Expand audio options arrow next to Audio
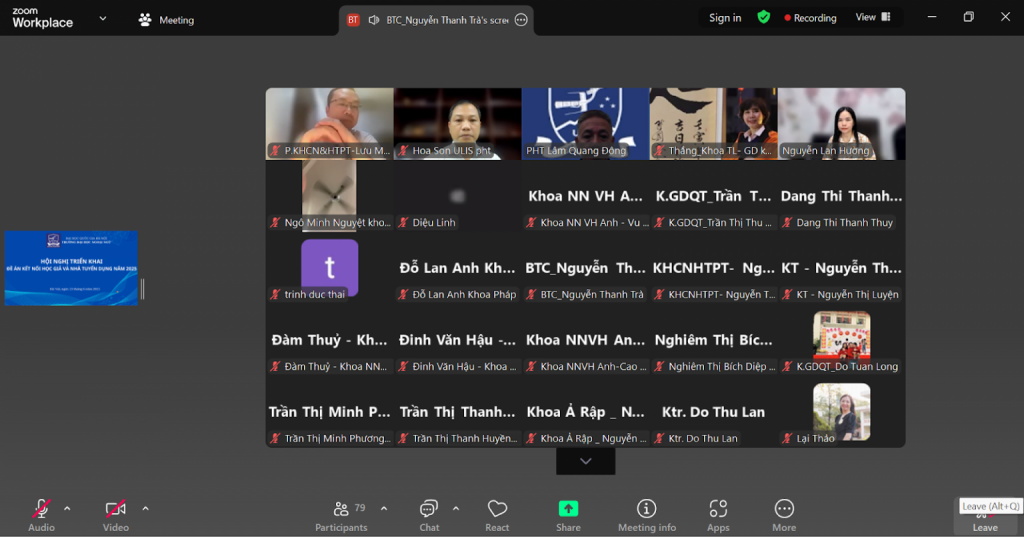The width and height of the screenshot is (1024, 537). pos(67,509)
